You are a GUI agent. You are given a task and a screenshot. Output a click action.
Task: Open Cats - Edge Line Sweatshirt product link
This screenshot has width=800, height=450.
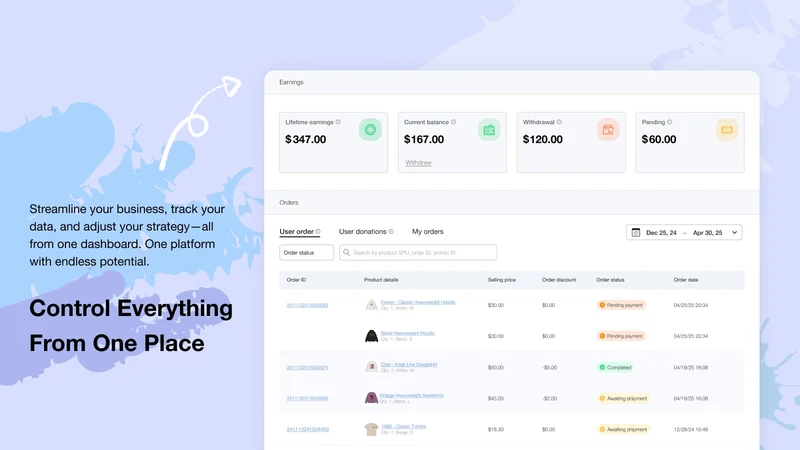pos(409,364)
